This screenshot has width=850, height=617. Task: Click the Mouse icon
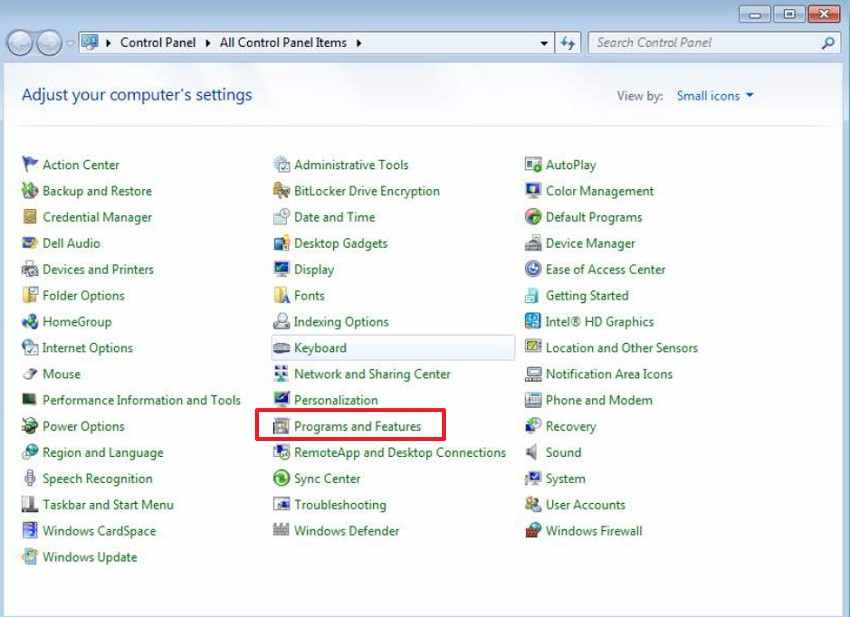point(30,374)
